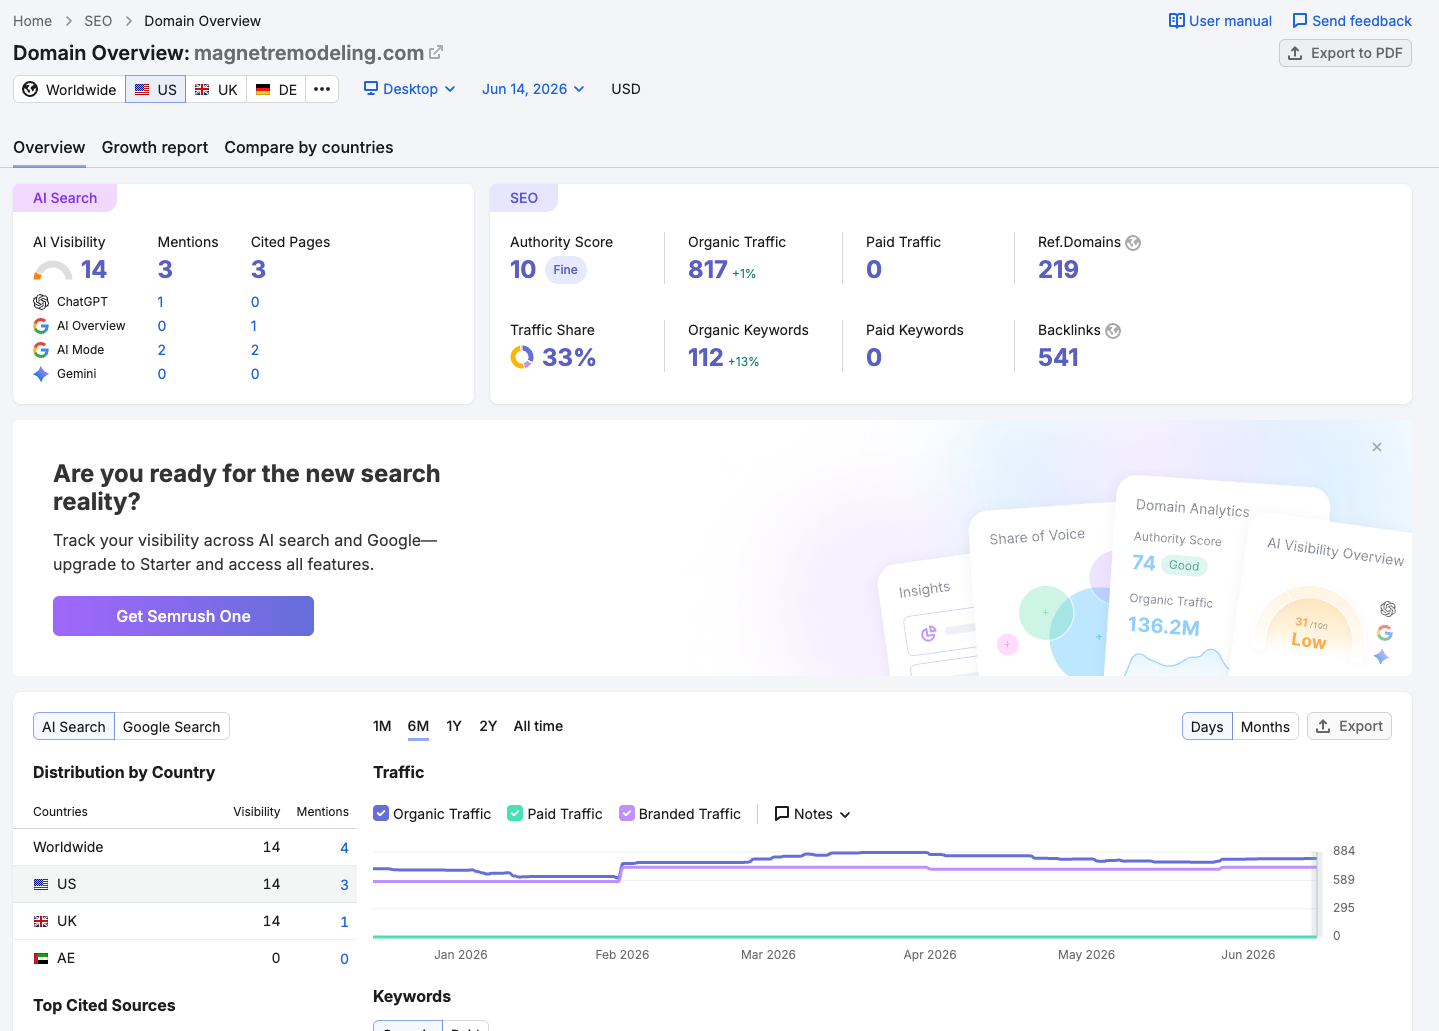Viewport: 1439px width, 1031px height.
Task: Click the US flag in the Distribution table
Action: click(41, 884)
